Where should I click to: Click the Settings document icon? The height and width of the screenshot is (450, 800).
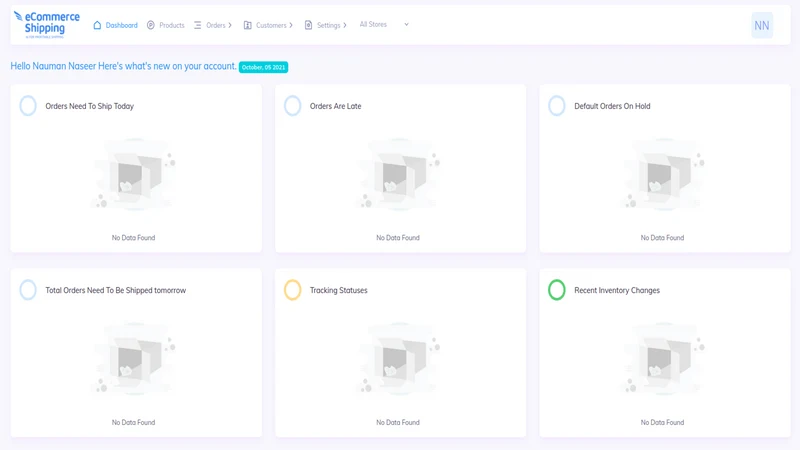click(x=308, y=25)
